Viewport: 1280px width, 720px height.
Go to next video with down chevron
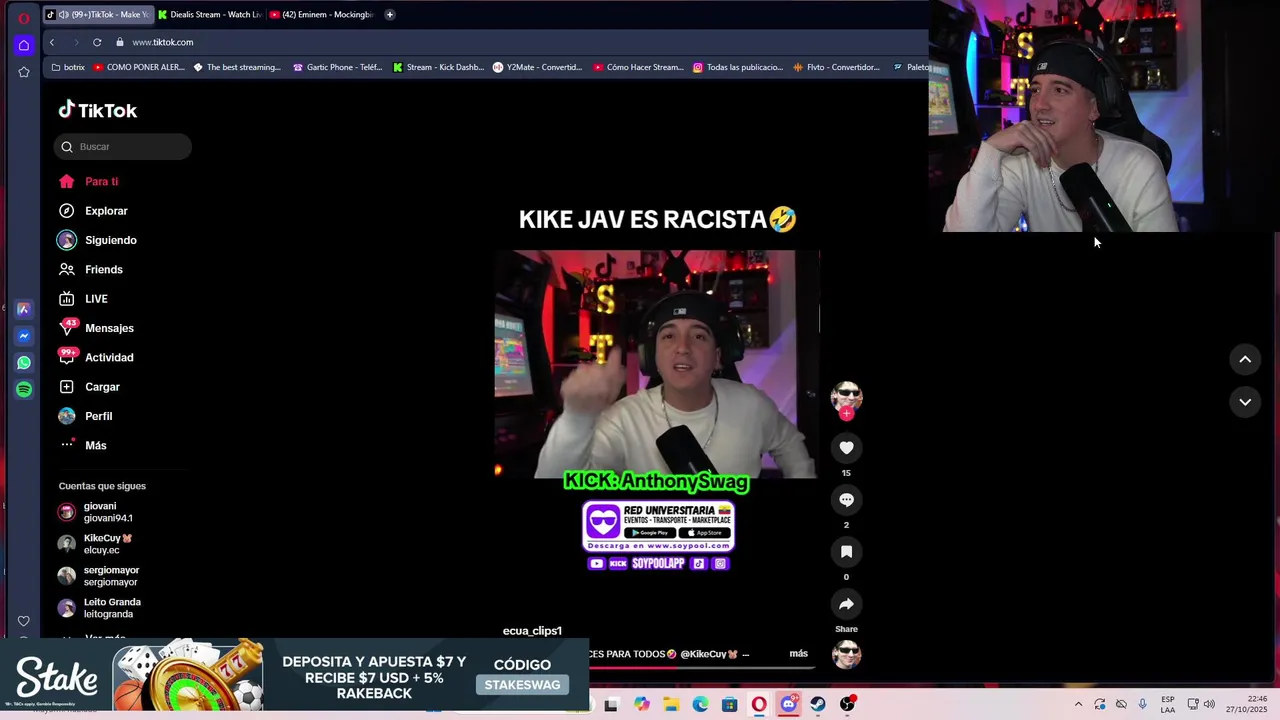coord(1245,402)
